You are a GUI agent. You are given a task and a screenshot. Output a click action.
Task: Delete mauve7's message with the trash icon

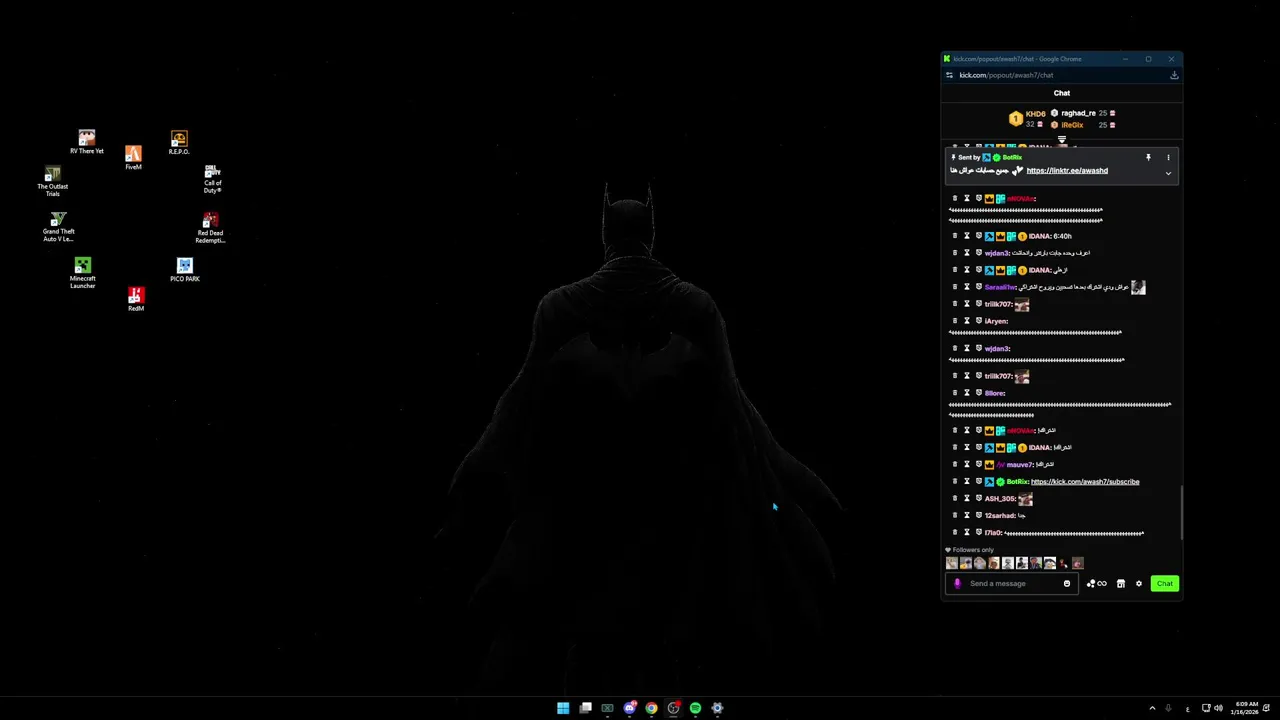coord(955,464)
